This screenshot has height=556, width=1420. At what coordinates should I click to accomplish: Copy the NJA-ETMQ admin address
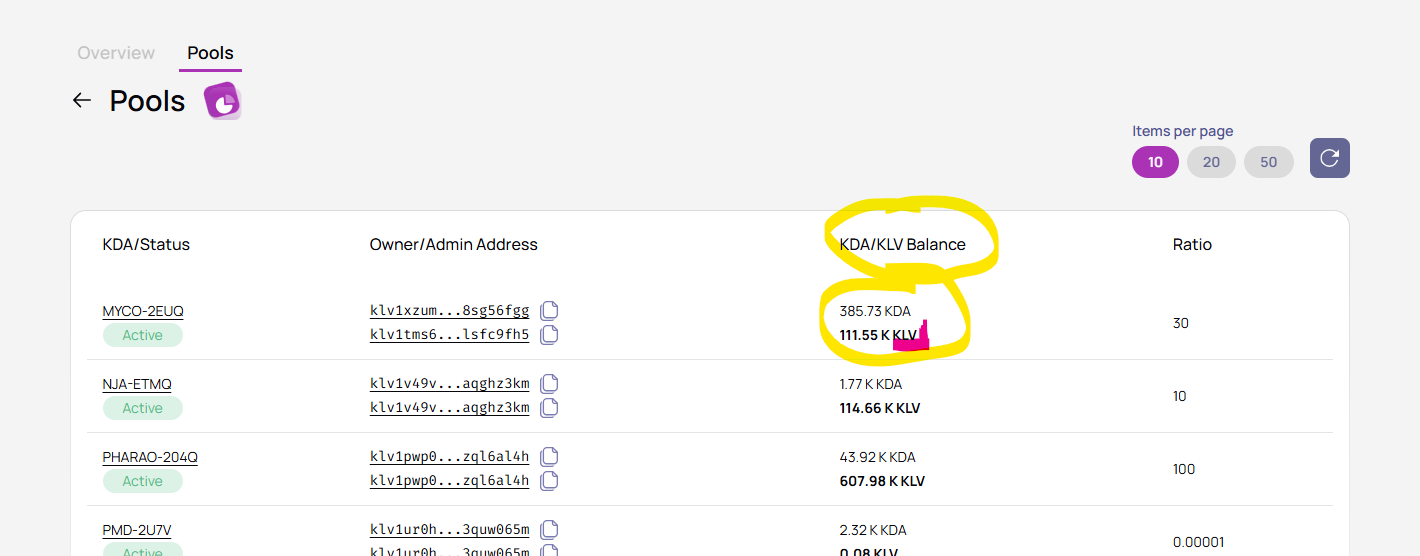[549, 407]
